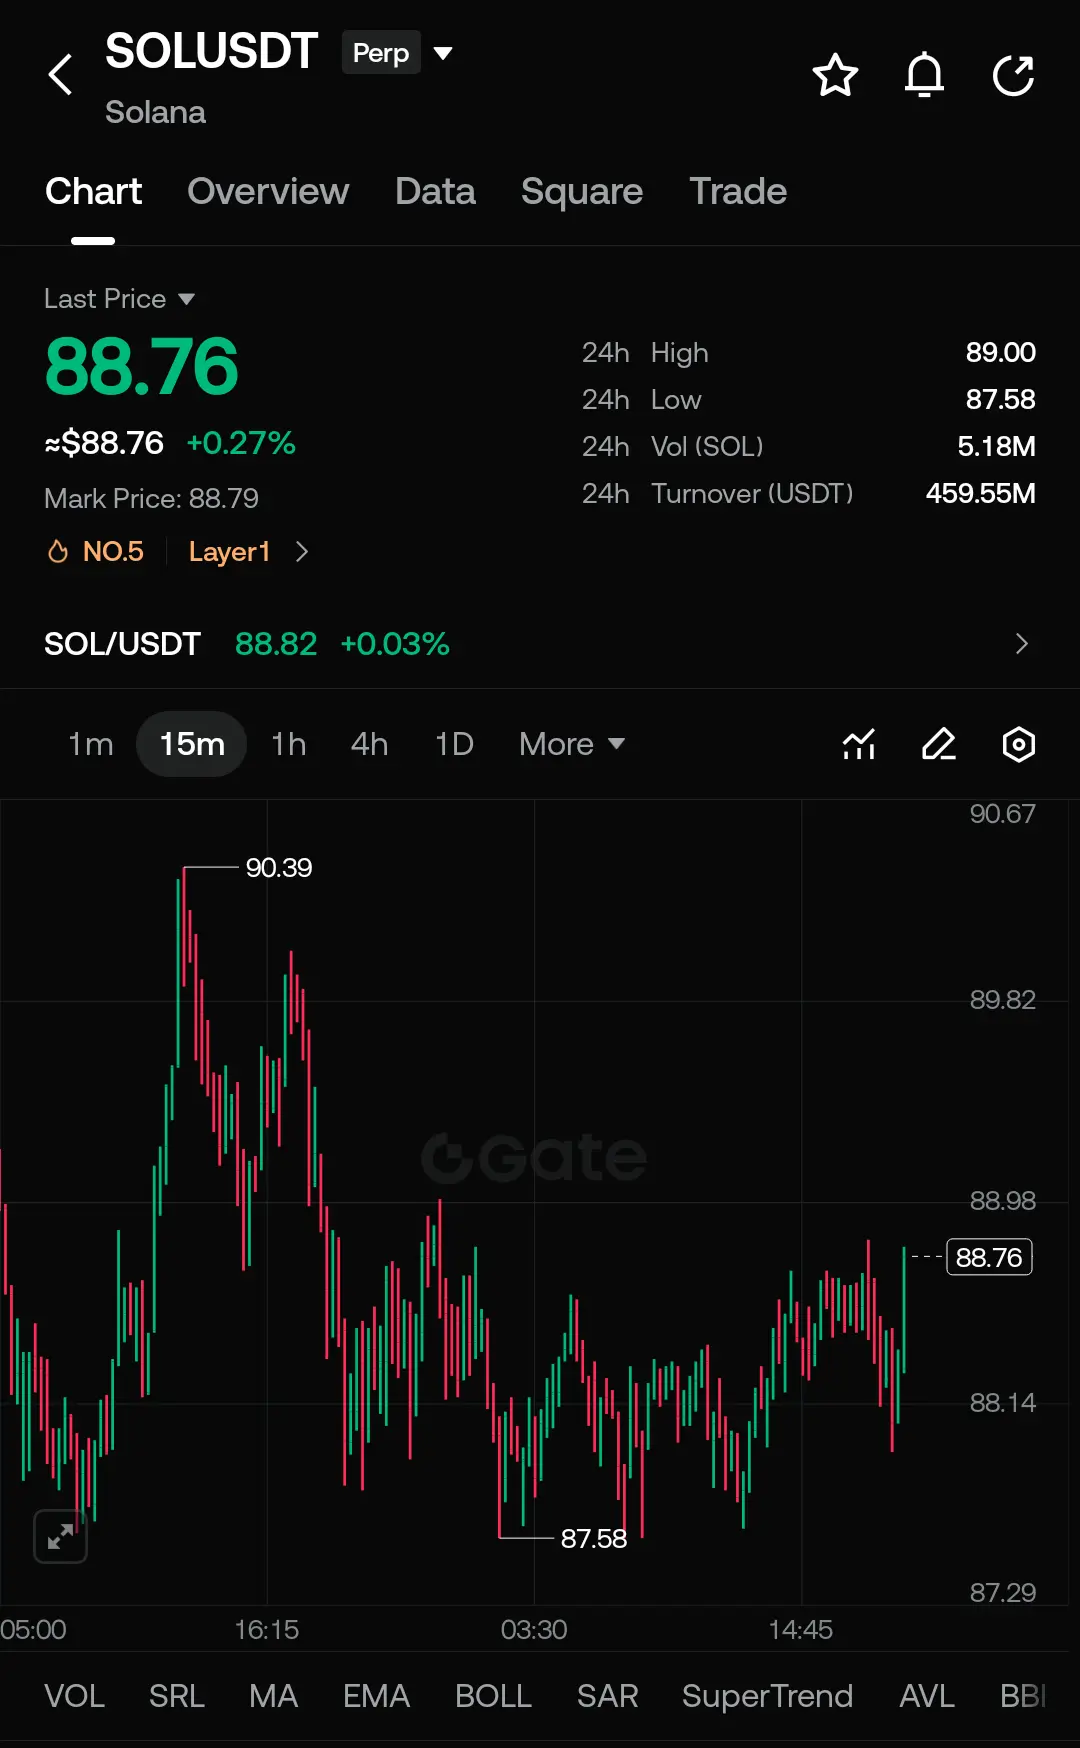Viewport: 1080px width, 1748px height.
Task: Tap the 90.39 high price label
Action: point(279,867)
